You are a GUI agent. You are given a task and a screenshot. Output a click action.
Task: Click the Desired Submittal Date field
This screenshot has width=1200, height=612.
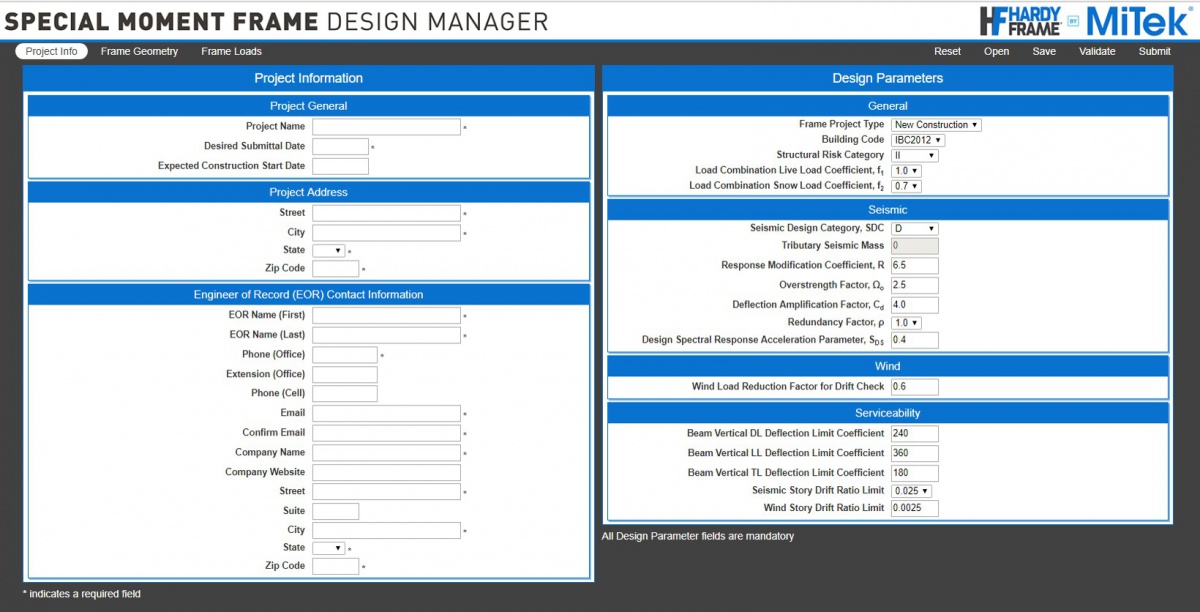340,146
